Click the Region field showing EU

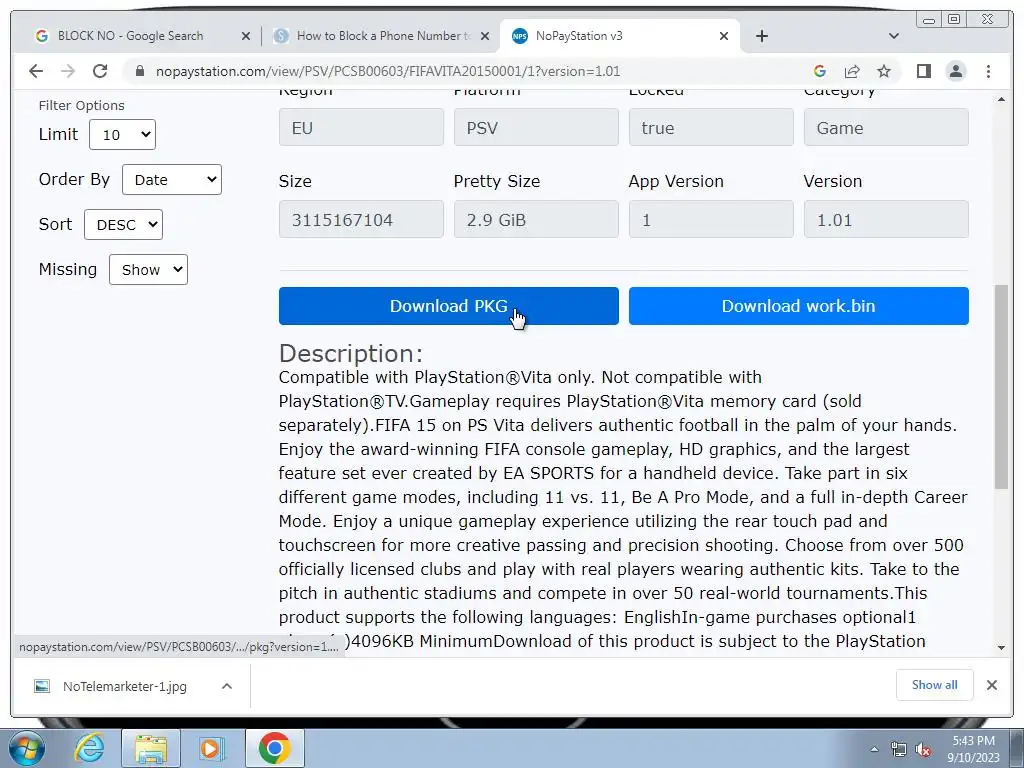361,127
